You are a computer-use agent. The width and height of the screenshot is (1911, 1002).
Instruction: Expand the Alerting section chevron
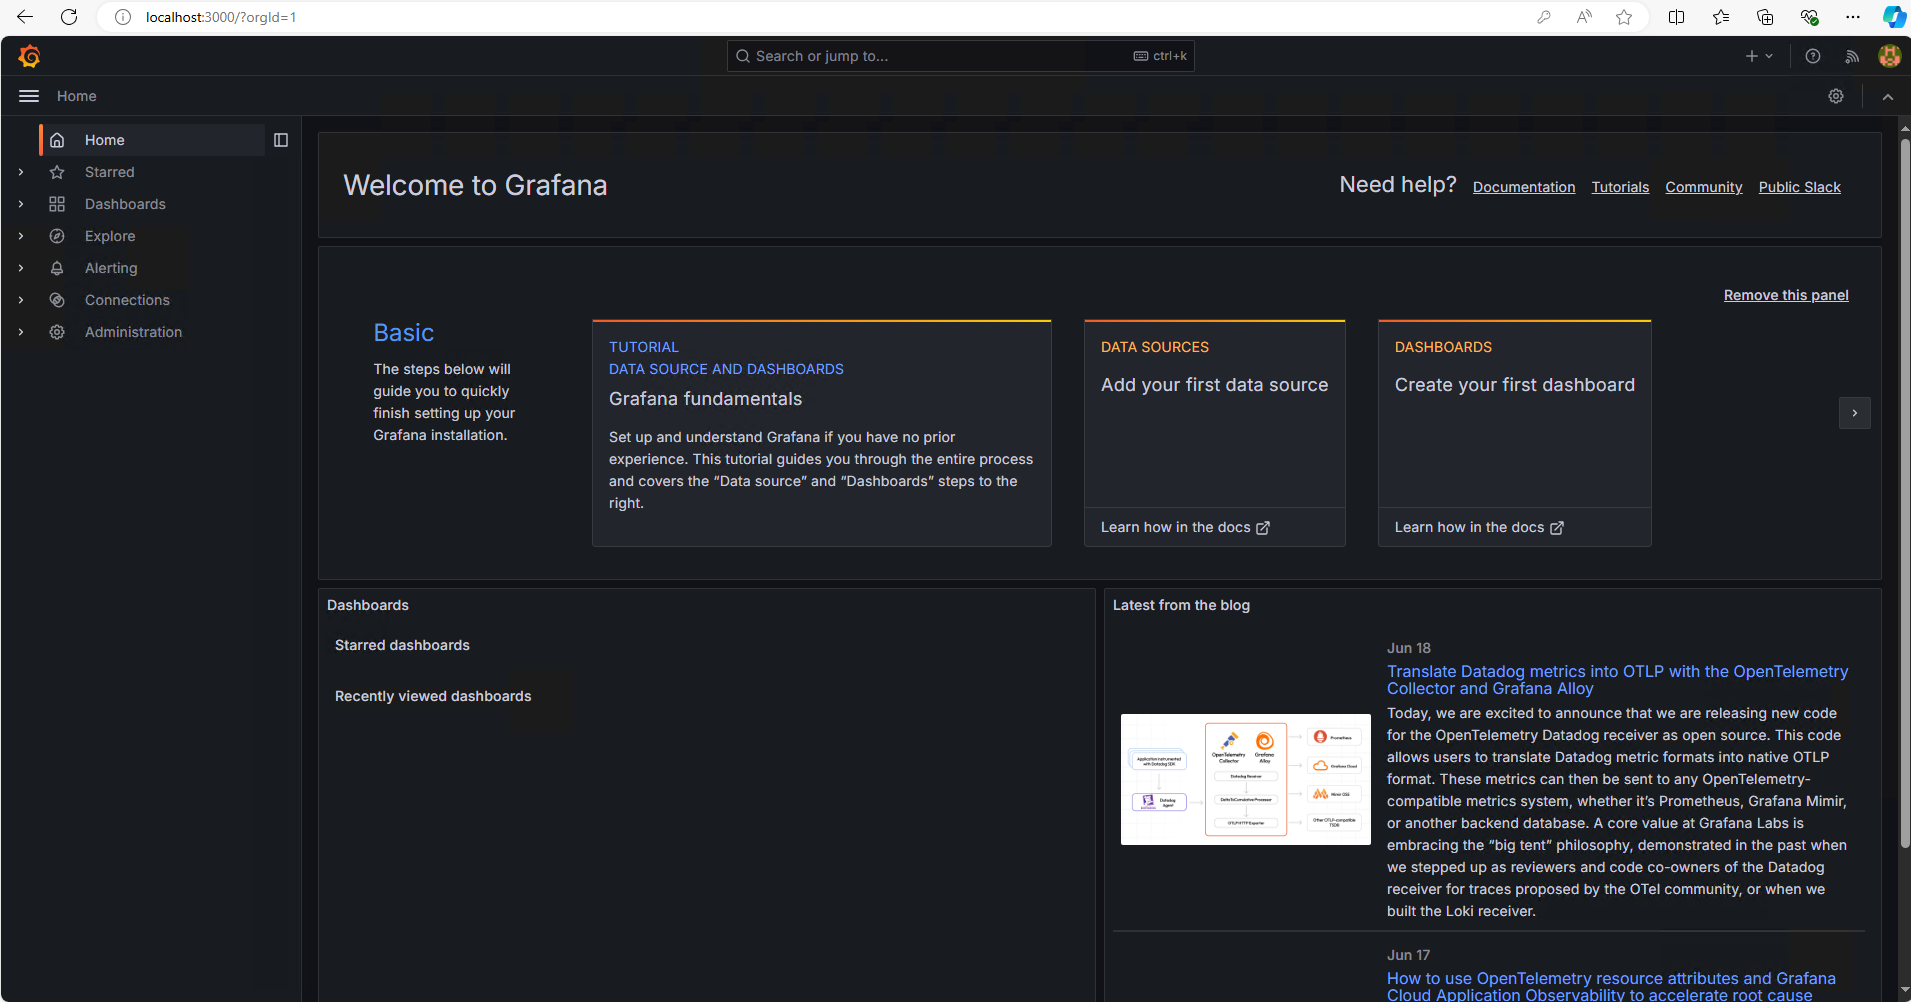pyautogui.click(x=21, y=268)
